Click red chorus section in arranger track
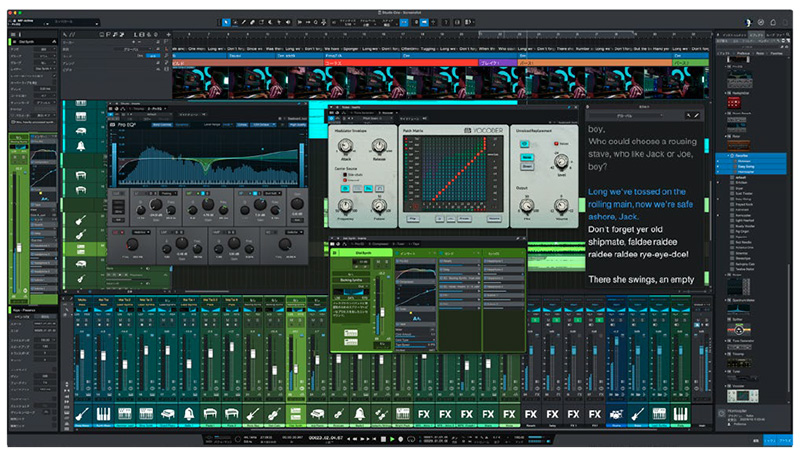Viewport: 800px width, 454px height. (401, 63)
